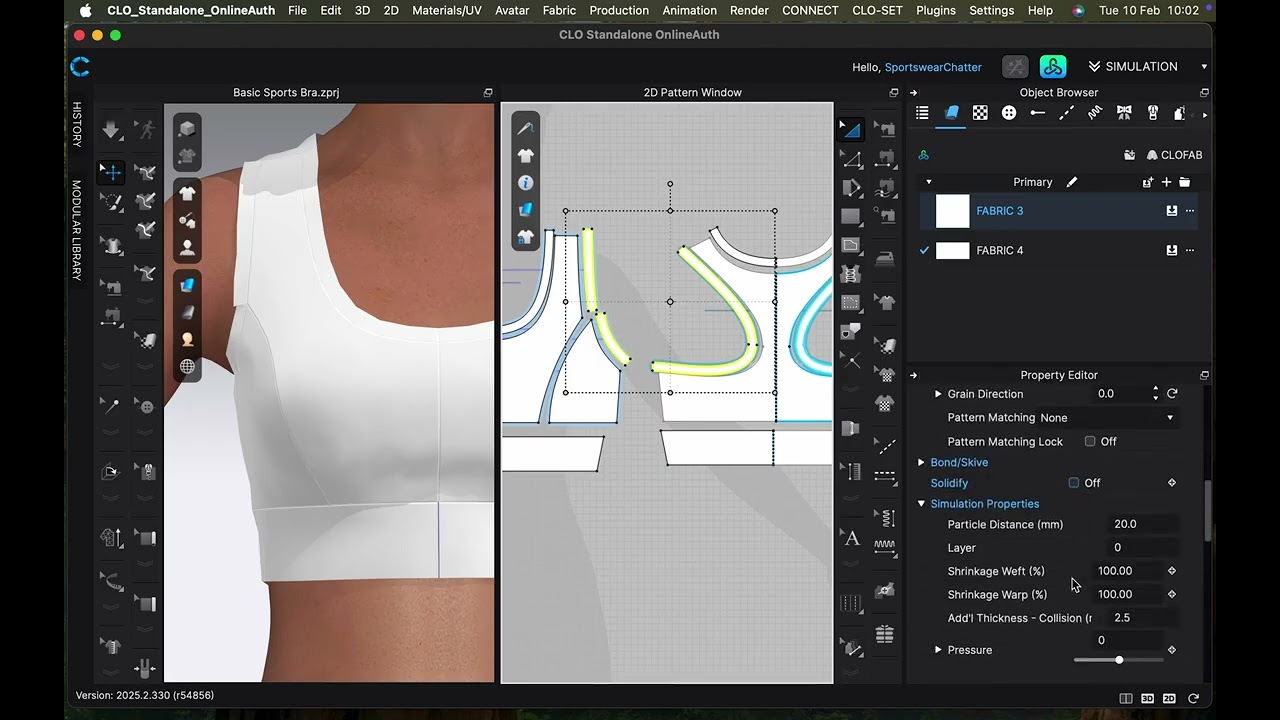Click the globe environment icon in 3D view
Viewport: 1280px width, 720px height.
[187, 367]
